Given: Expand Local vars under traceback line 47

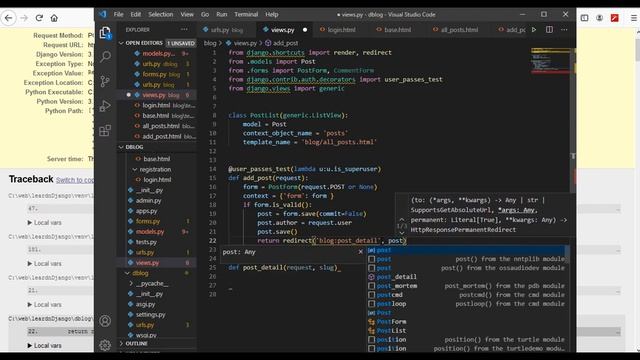Looking at the screenshot, I should pos(44,222).
